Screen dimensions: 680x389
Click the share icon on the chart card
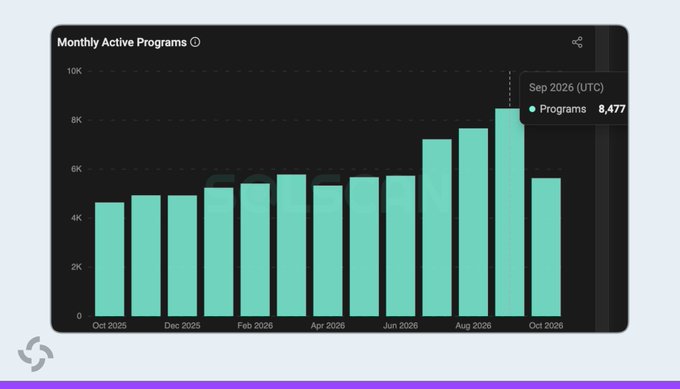tap(577, 42)
